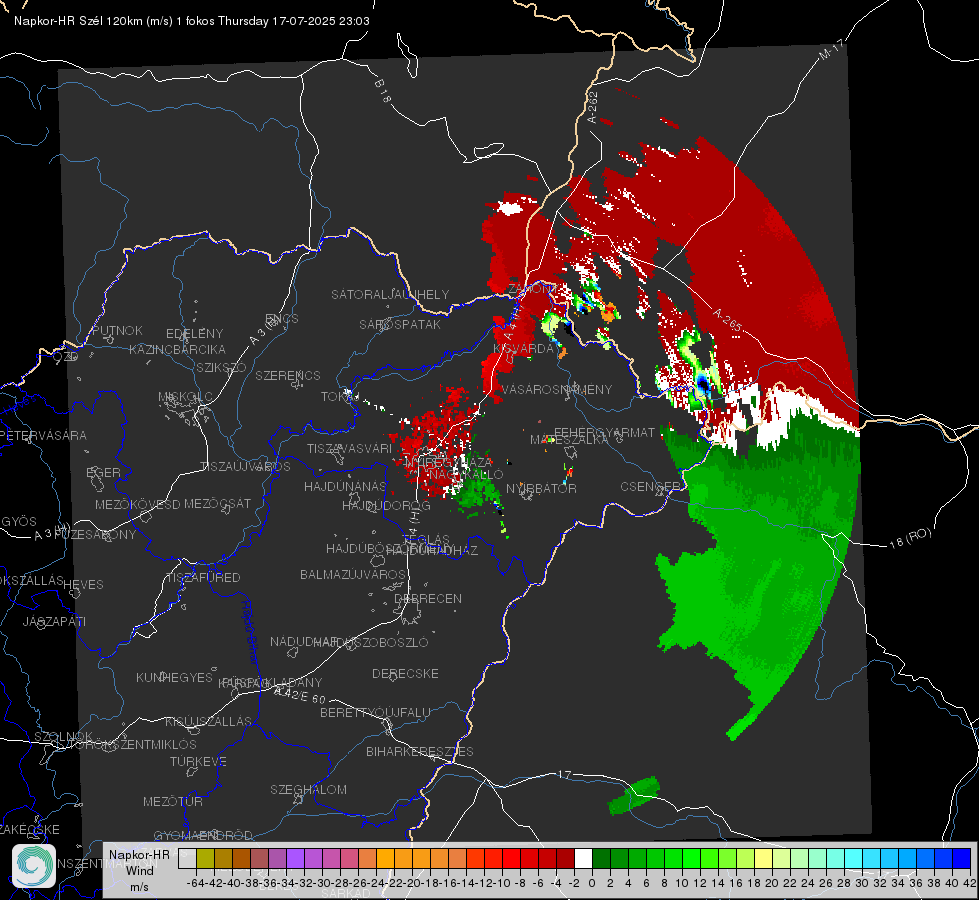Viewport: 979px width, 900px height.
Task: Click the ZÁHONY label
Action: tap(532, 289)
